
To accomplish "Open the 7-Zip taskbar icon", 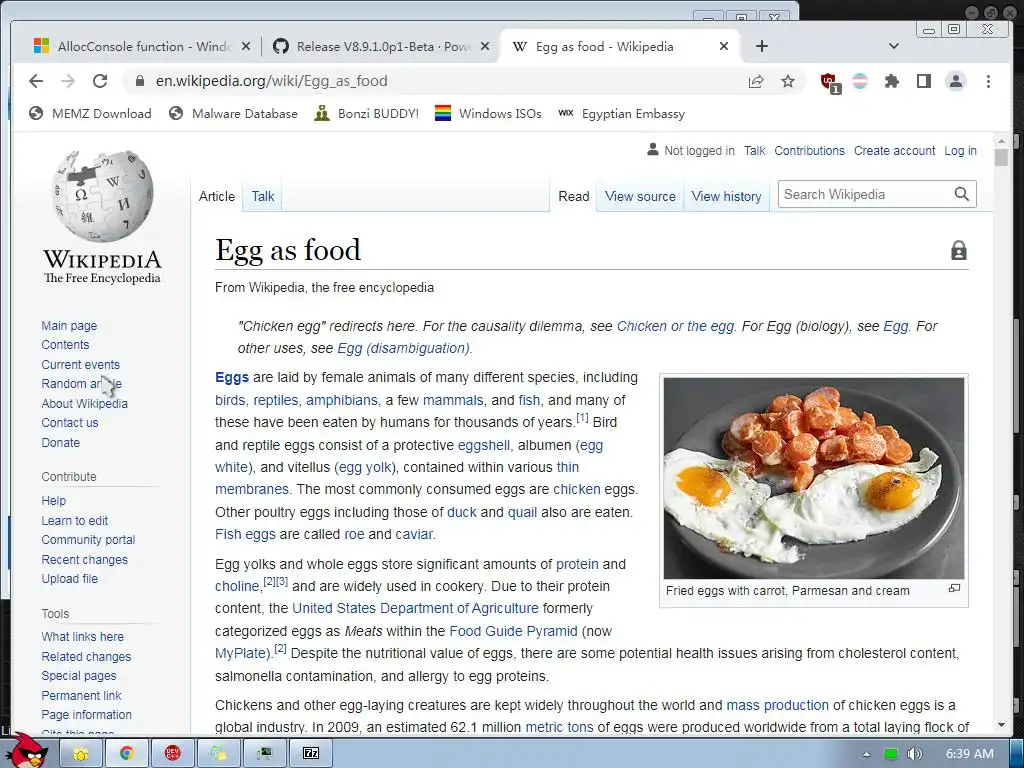I will click(312, 754).
